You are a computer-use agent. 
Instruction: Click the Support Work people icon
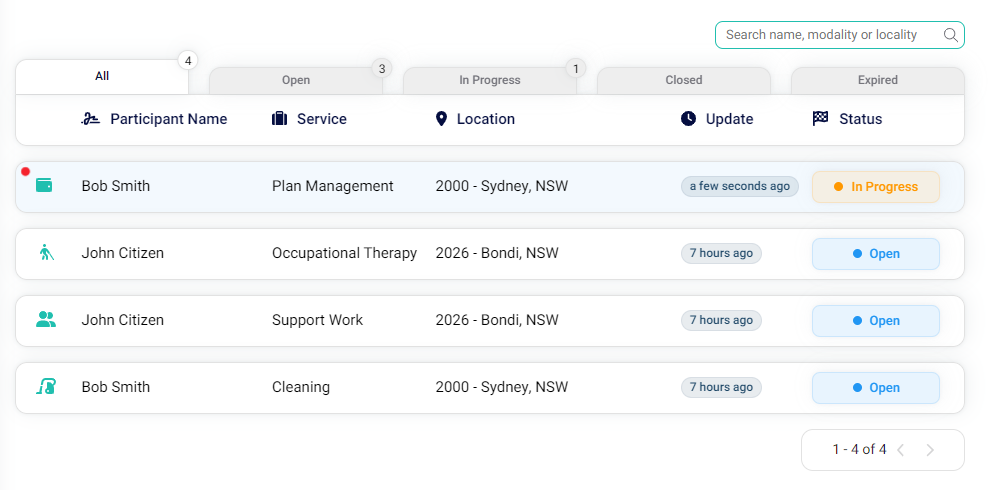tap(46, 319)
